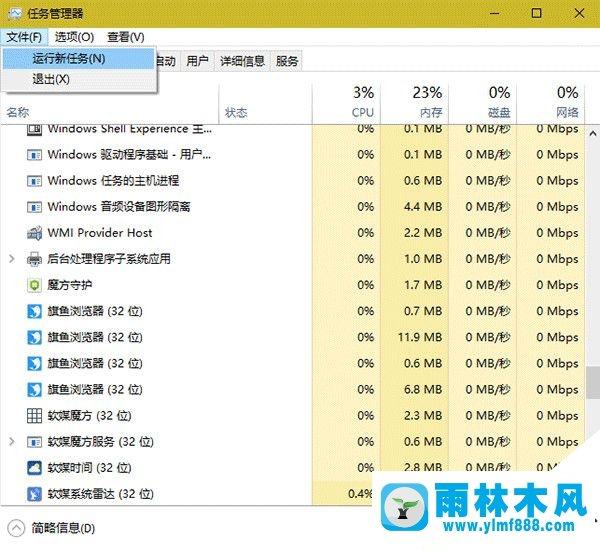The height and width of the screenshot is (551, 600).
Task: Select the WMI Provider Host row text
Action: tap(100, 233)
